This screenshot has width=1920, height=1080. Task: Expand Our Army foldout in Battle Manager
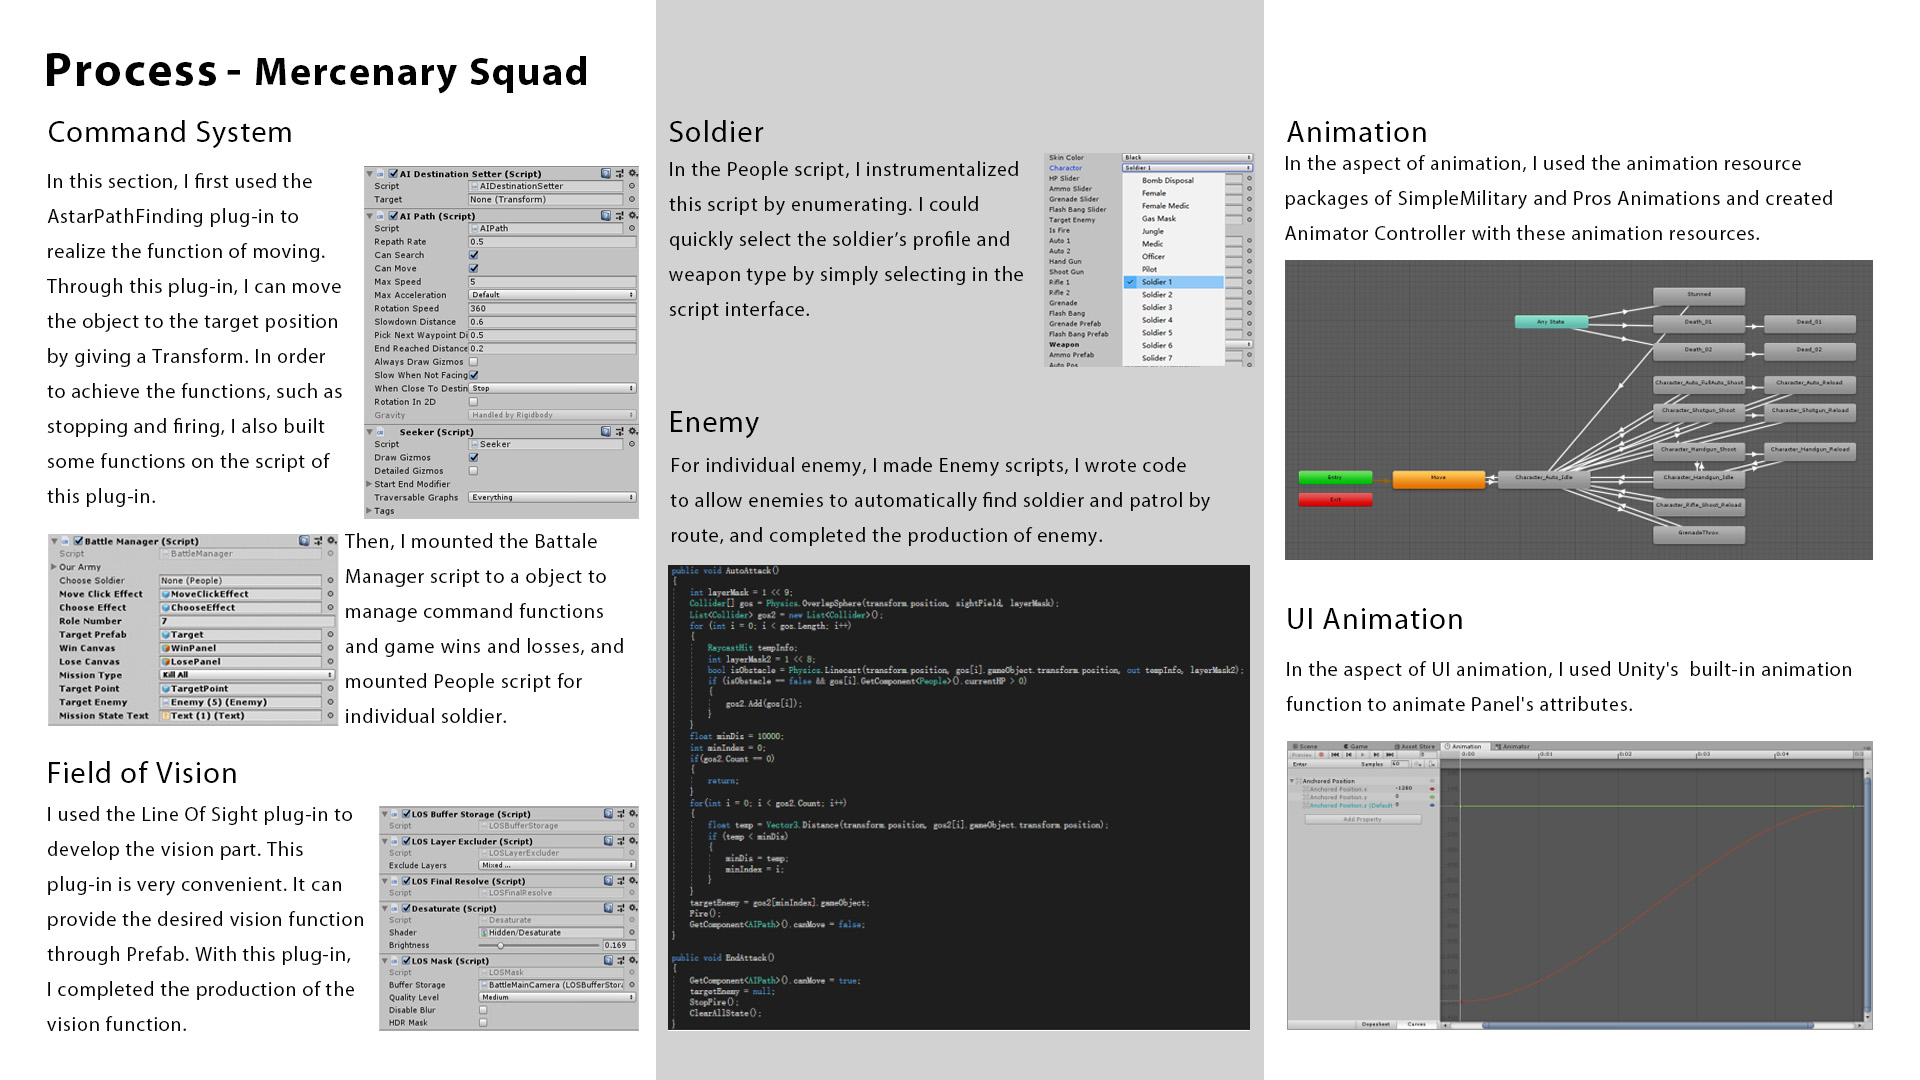pos(54,567)
